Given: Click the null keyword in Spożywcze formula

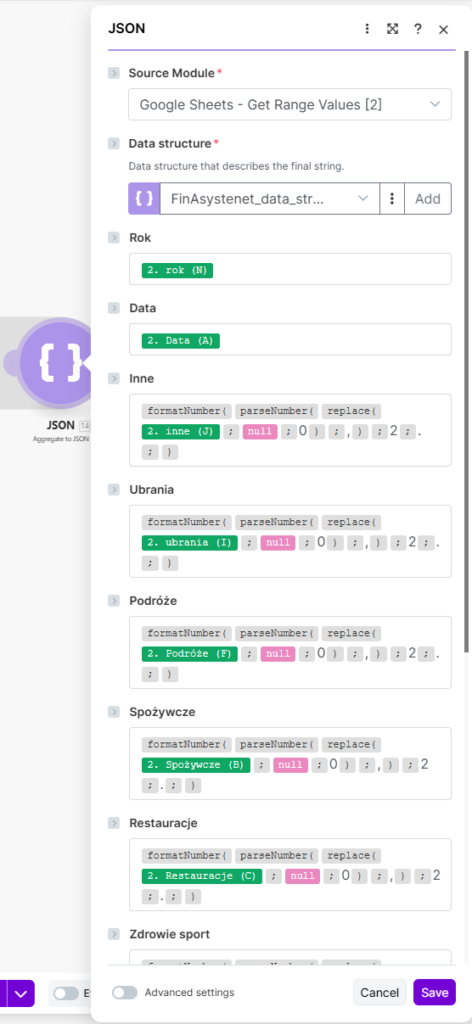Looking at the screenshot, I should [291, 764].
